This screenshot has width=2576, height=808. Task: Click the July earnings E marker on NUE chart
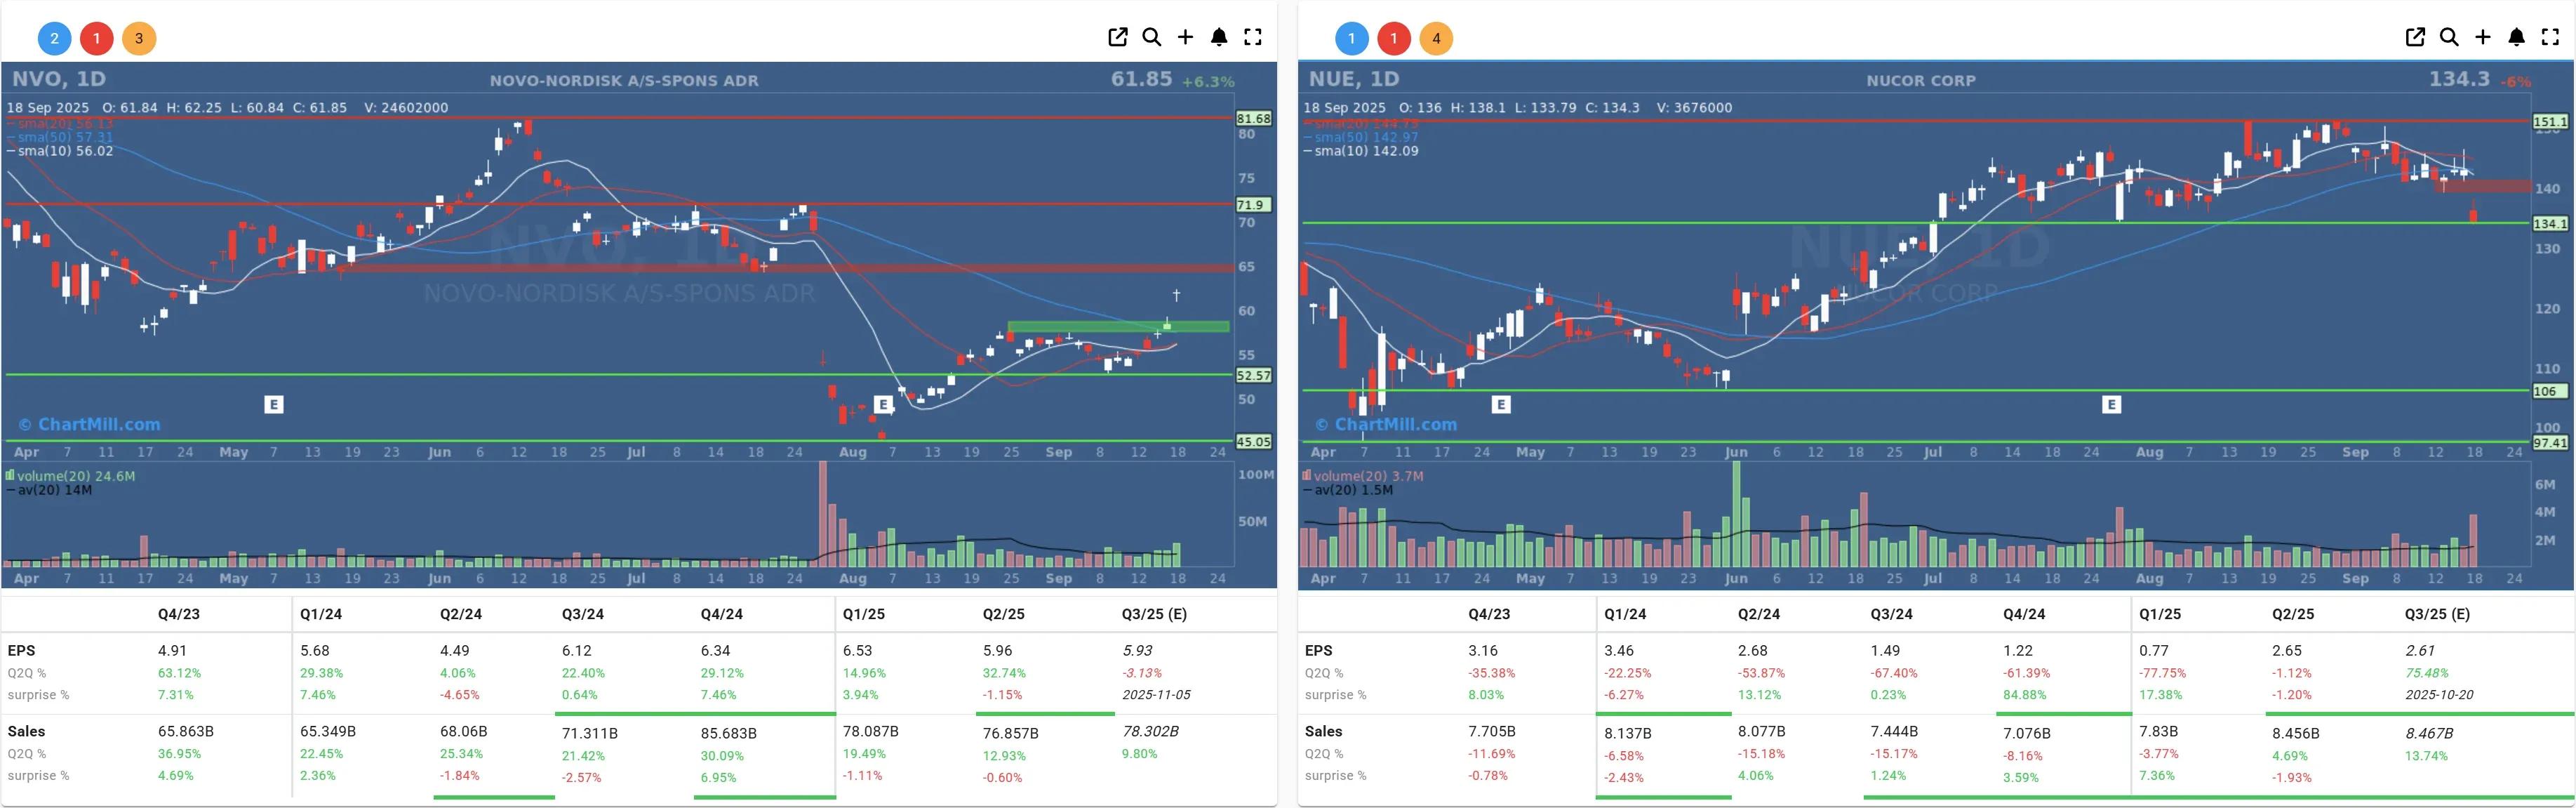[2111, 404]
